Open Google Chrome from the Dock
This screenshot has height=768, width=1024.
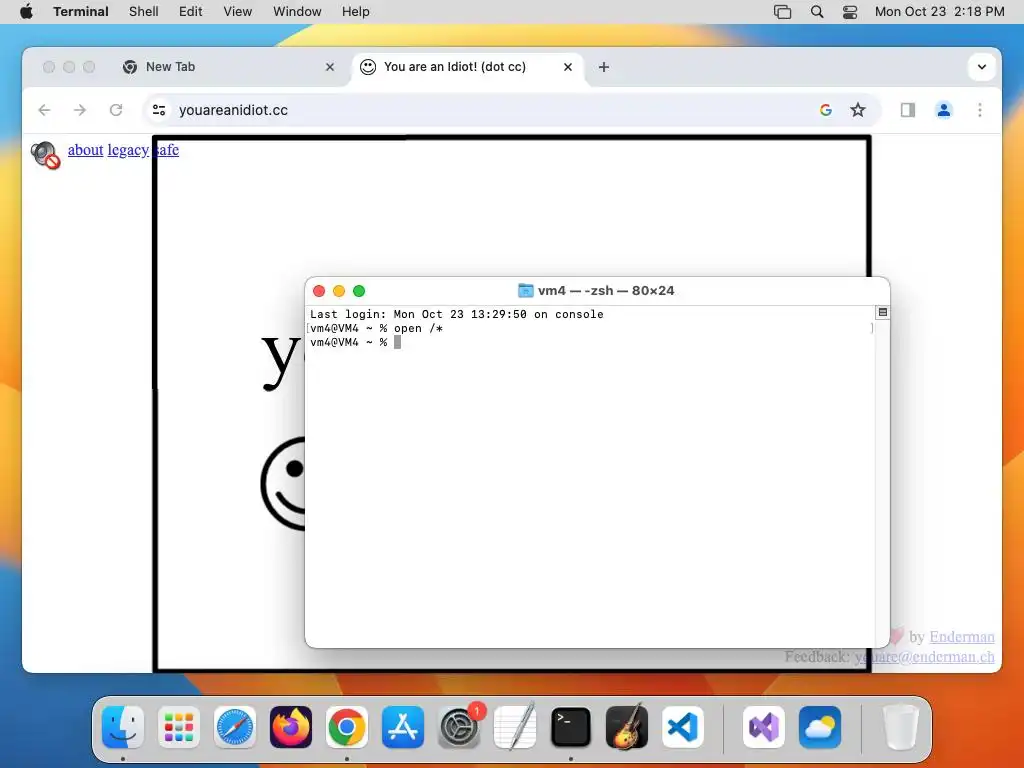347,727
